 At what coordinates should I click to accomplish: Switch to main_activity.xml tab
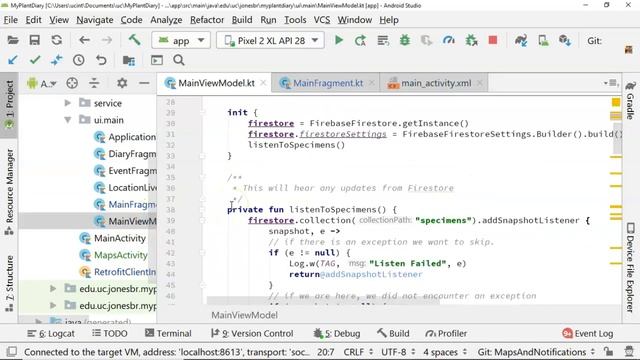click(434, 83)
